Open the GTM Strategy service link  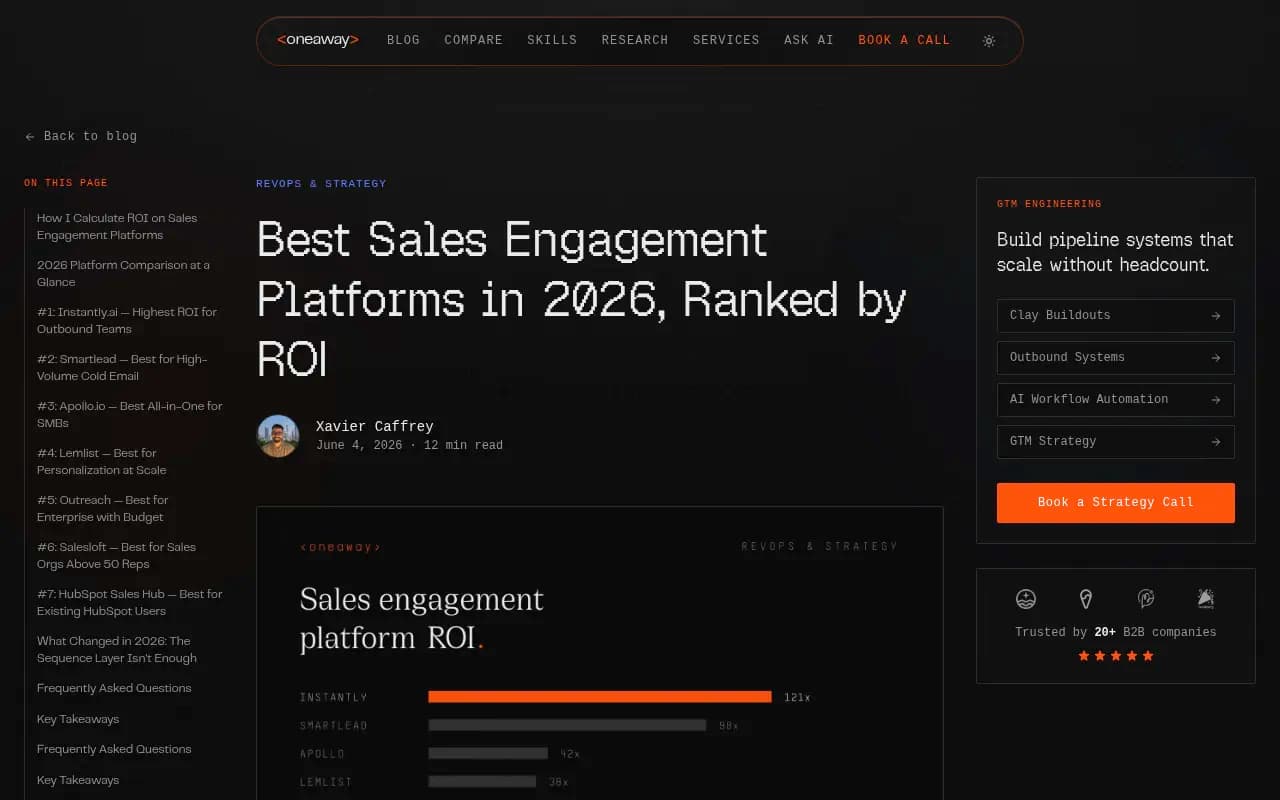[x=1115, y=441]
